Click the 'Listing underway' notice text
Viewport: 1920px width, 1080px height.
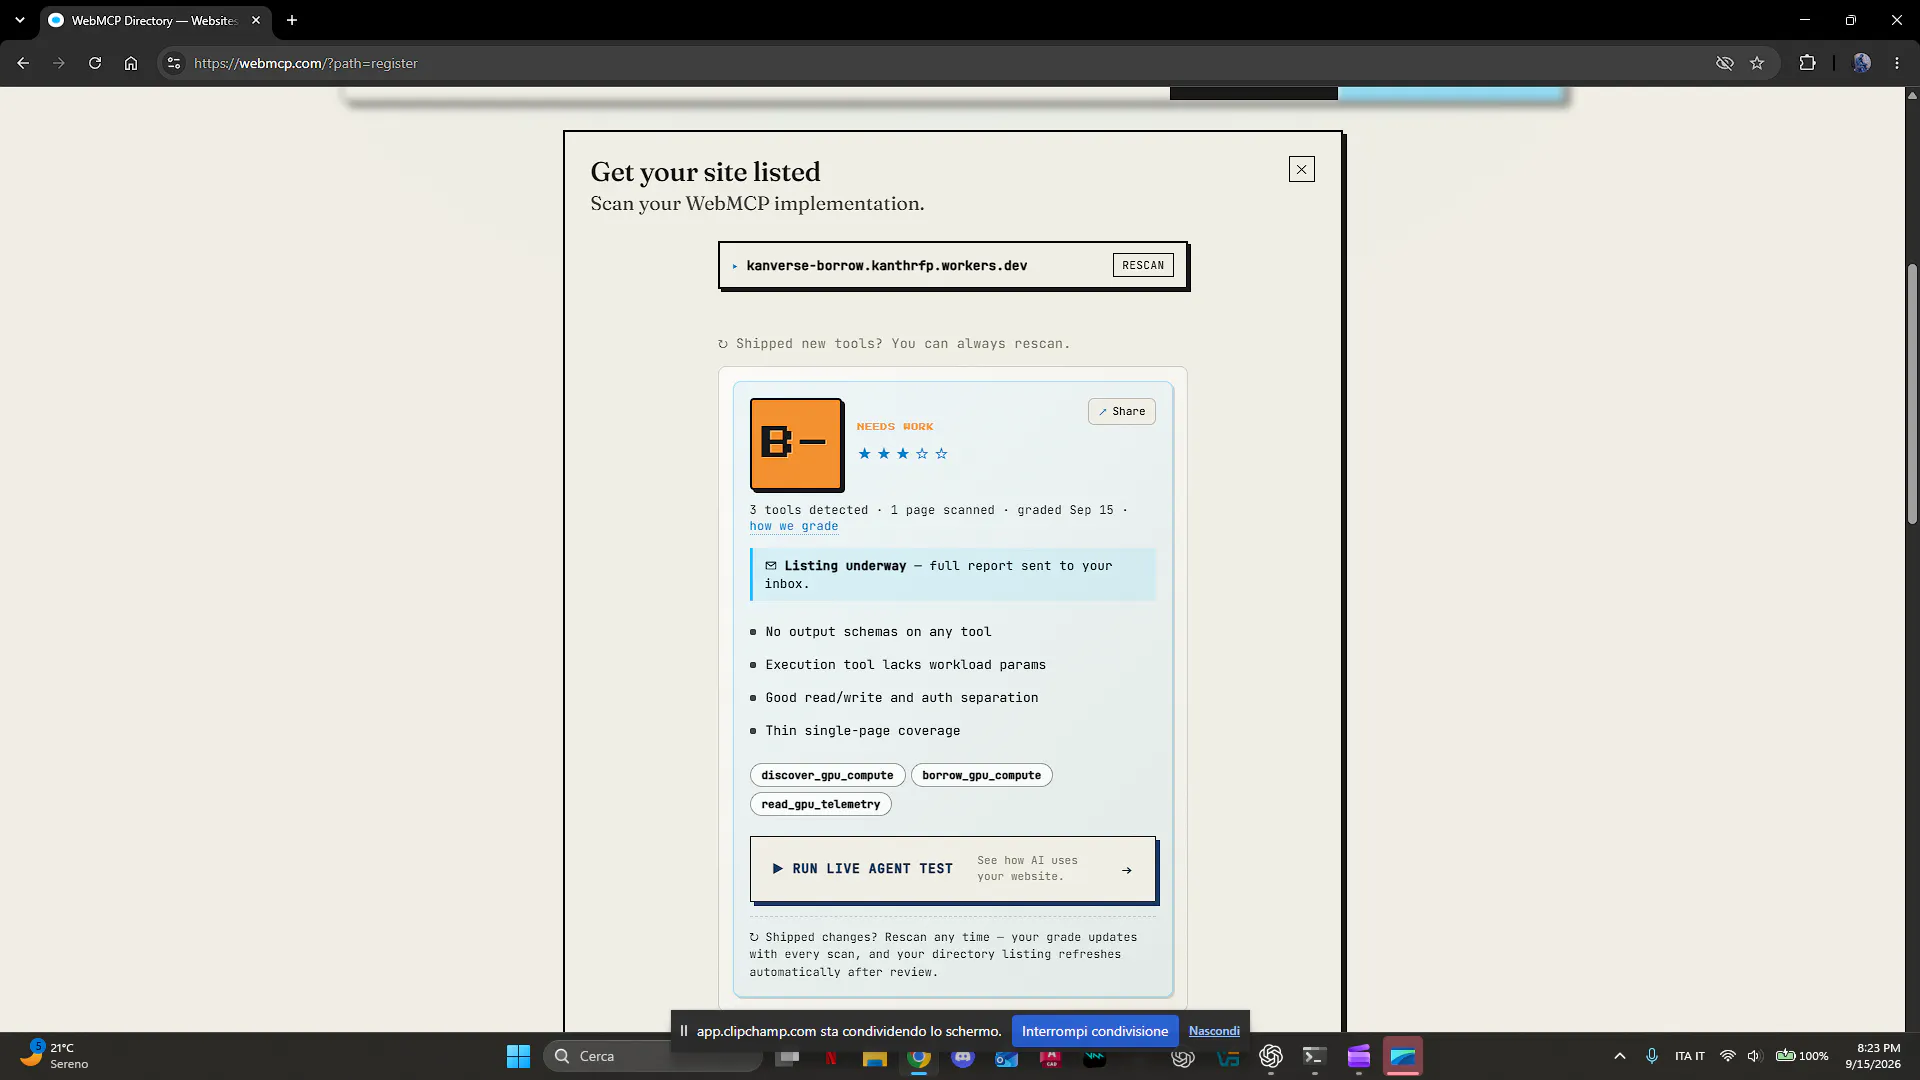(938, 575)
